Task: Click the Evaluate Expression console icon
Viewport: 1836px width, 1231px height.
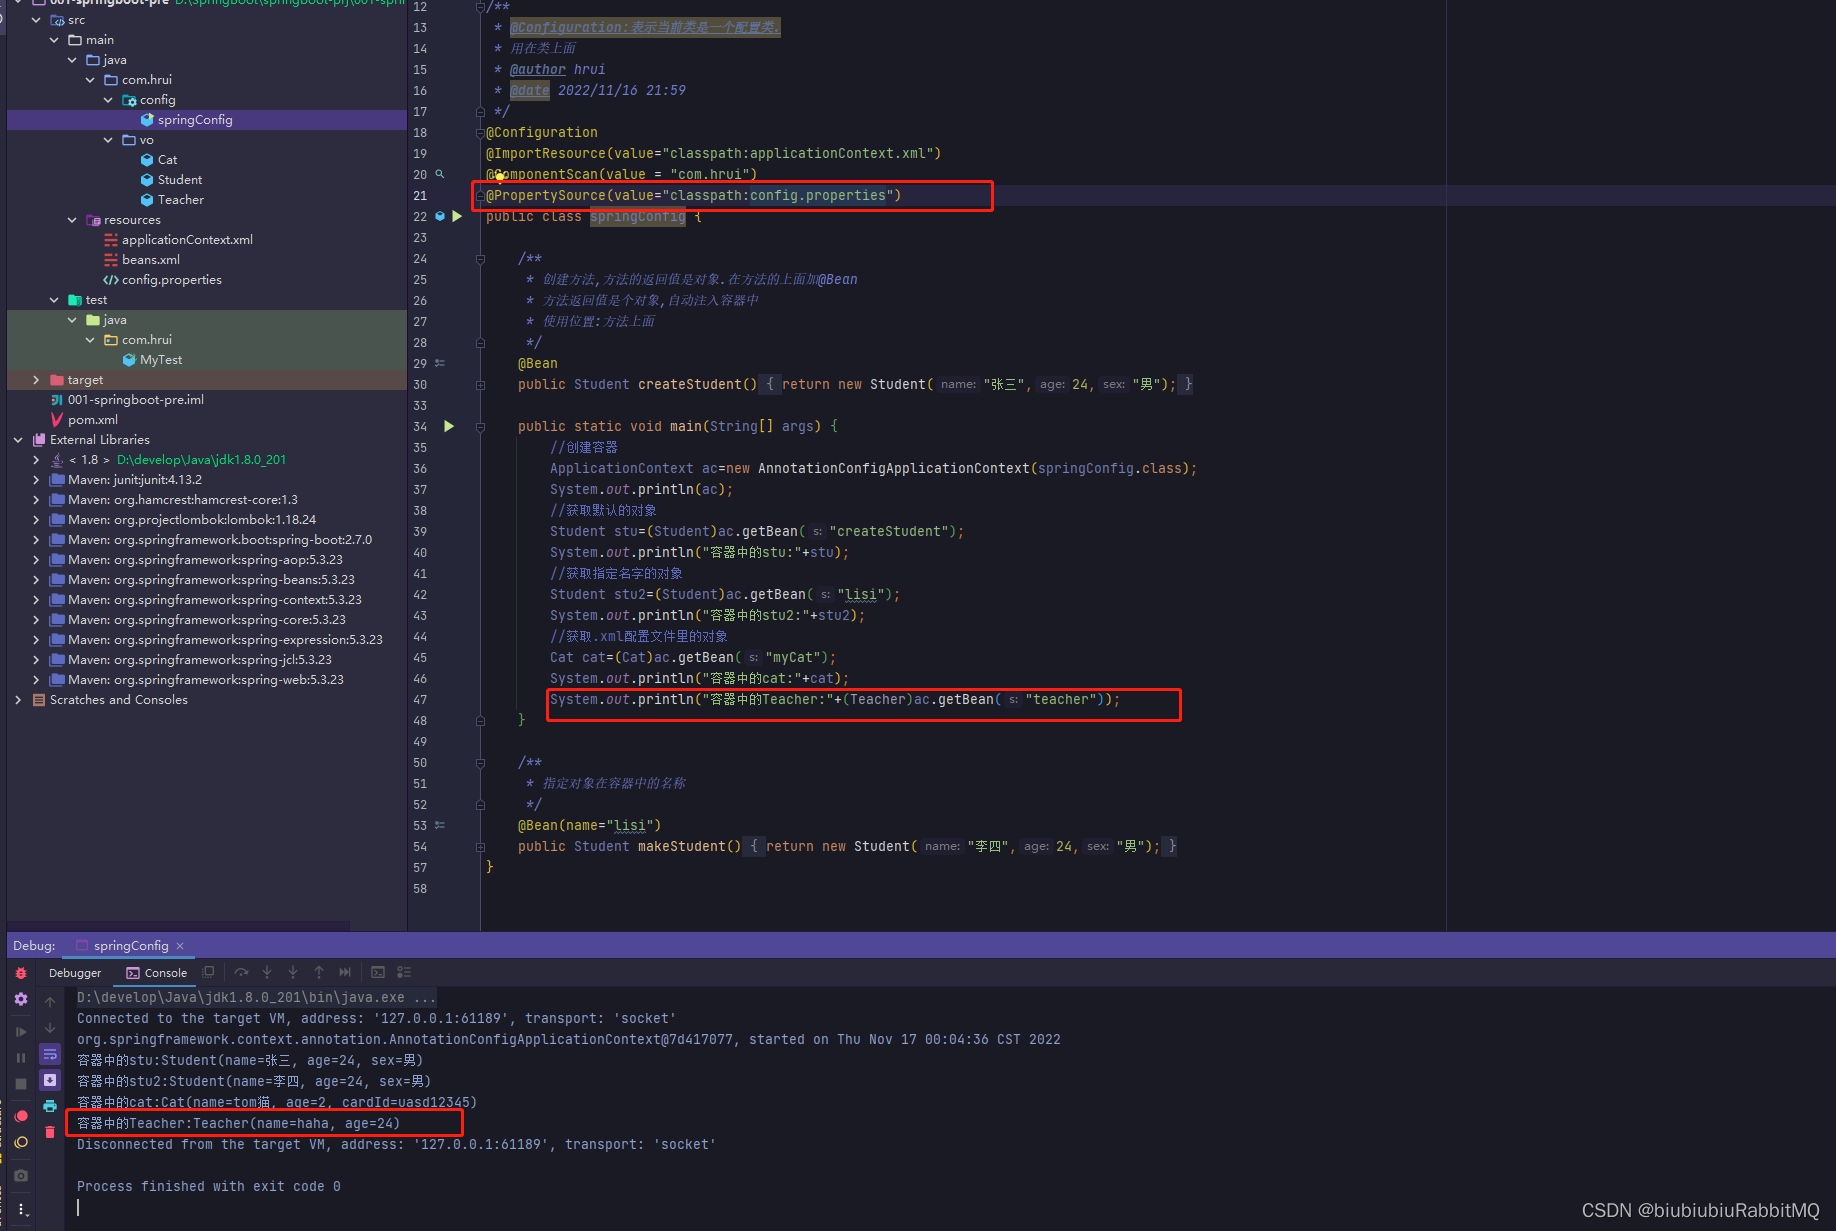Action: 378,972
